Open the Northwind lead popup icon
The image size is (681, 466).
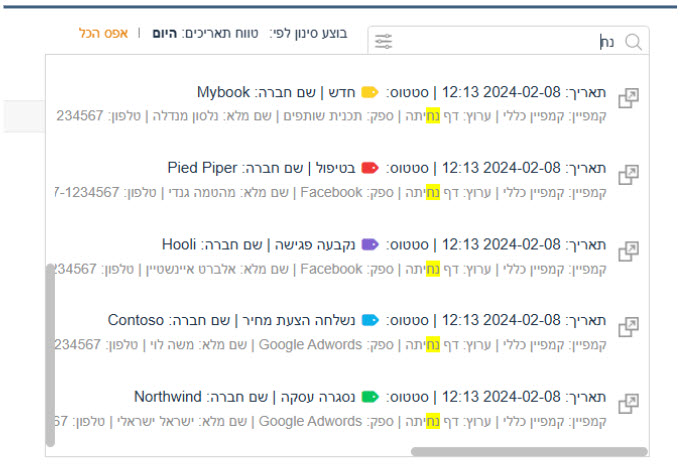[629, 402]
